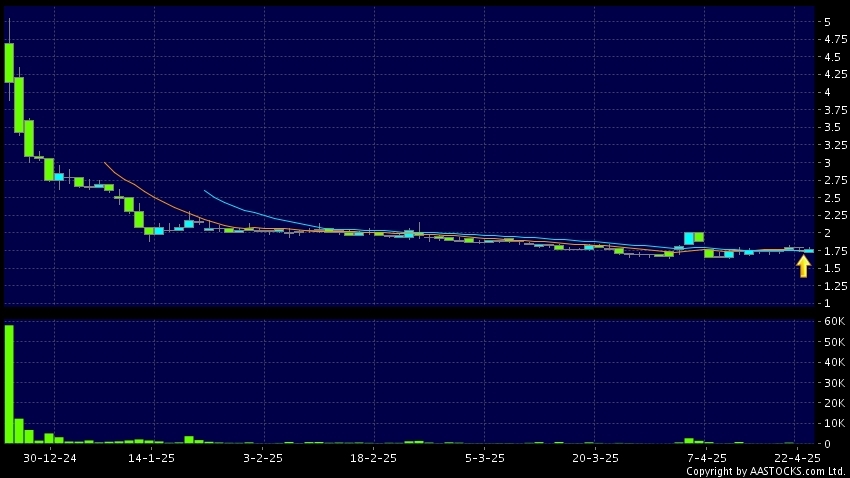Screen dimensions: 850x478
Task: Click the start of the blue moving average line
Action: point(205,191)
